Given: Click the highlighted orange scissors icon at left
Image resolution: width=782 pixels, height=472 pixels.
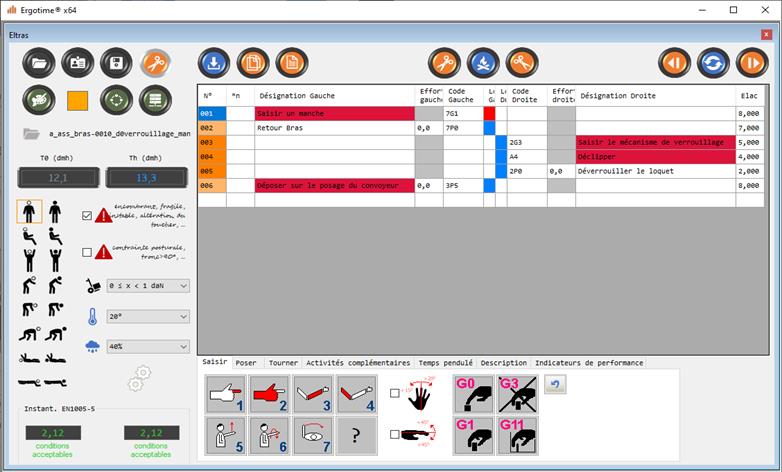Looking at the screenshot, I should [x=155, y=63].
